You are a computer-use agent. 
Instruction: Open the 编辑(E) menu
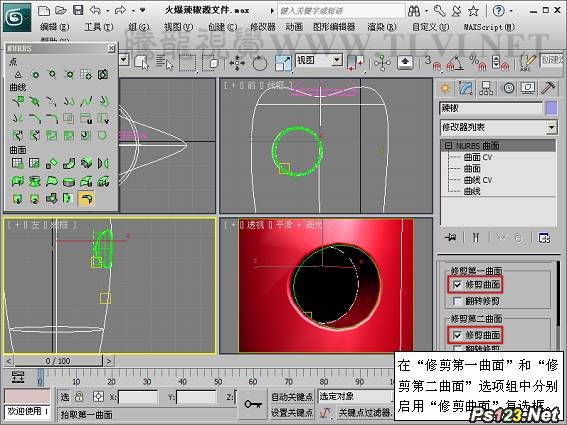55,27
